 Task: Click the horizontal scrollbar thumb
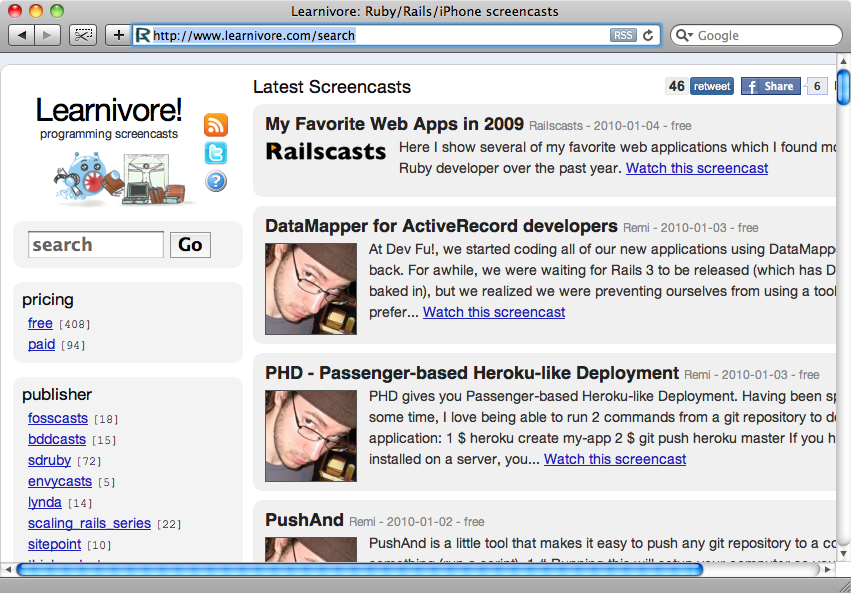[360, 570]
